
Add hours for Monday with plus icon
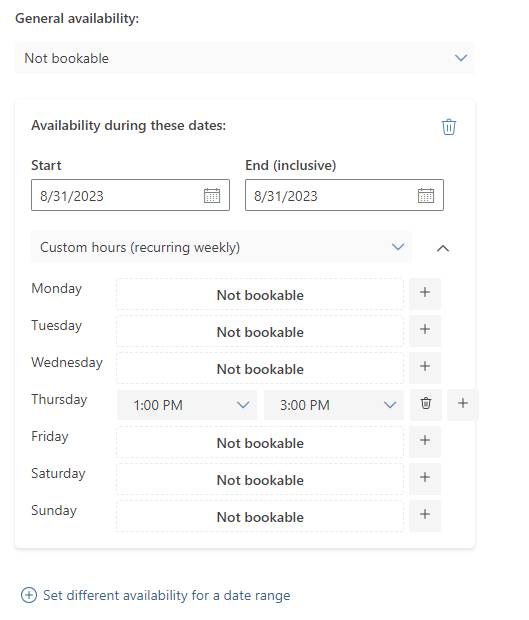(x=425, y=293)
